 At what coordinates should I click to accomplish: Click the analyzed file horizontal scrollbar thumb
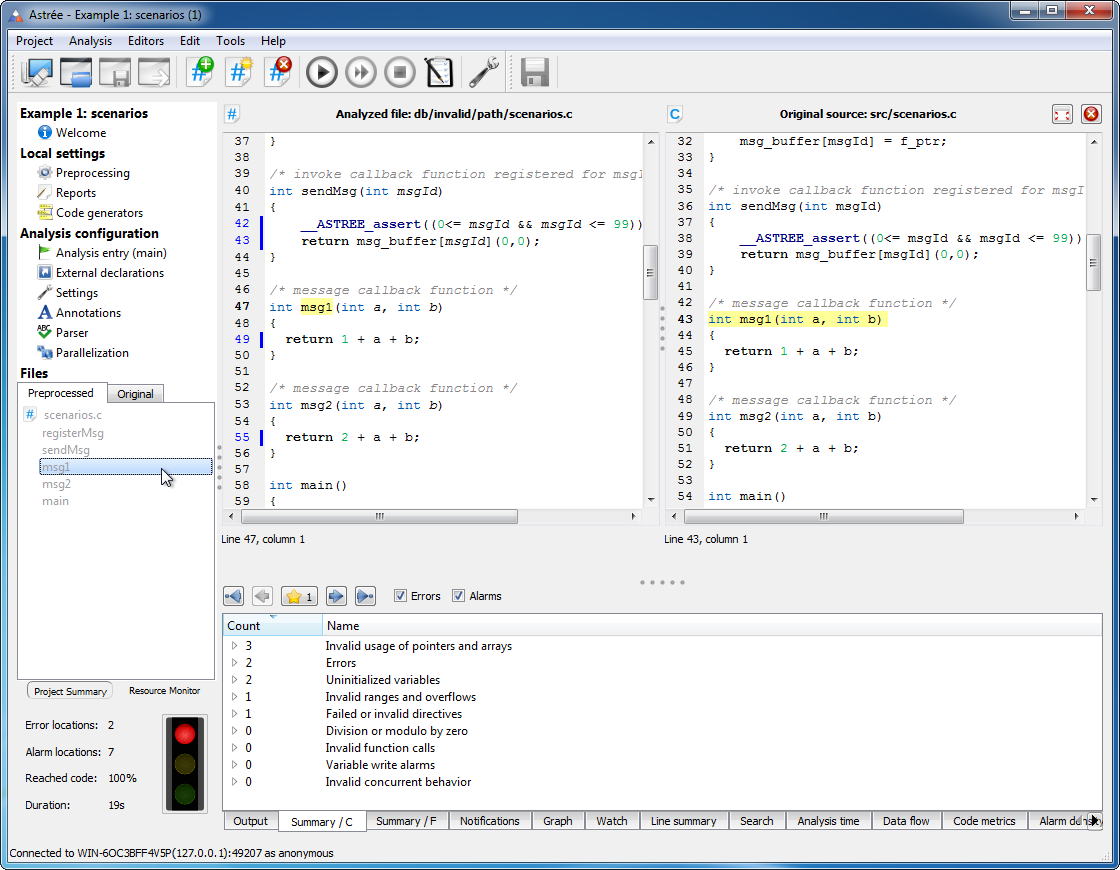pos(379,516)
